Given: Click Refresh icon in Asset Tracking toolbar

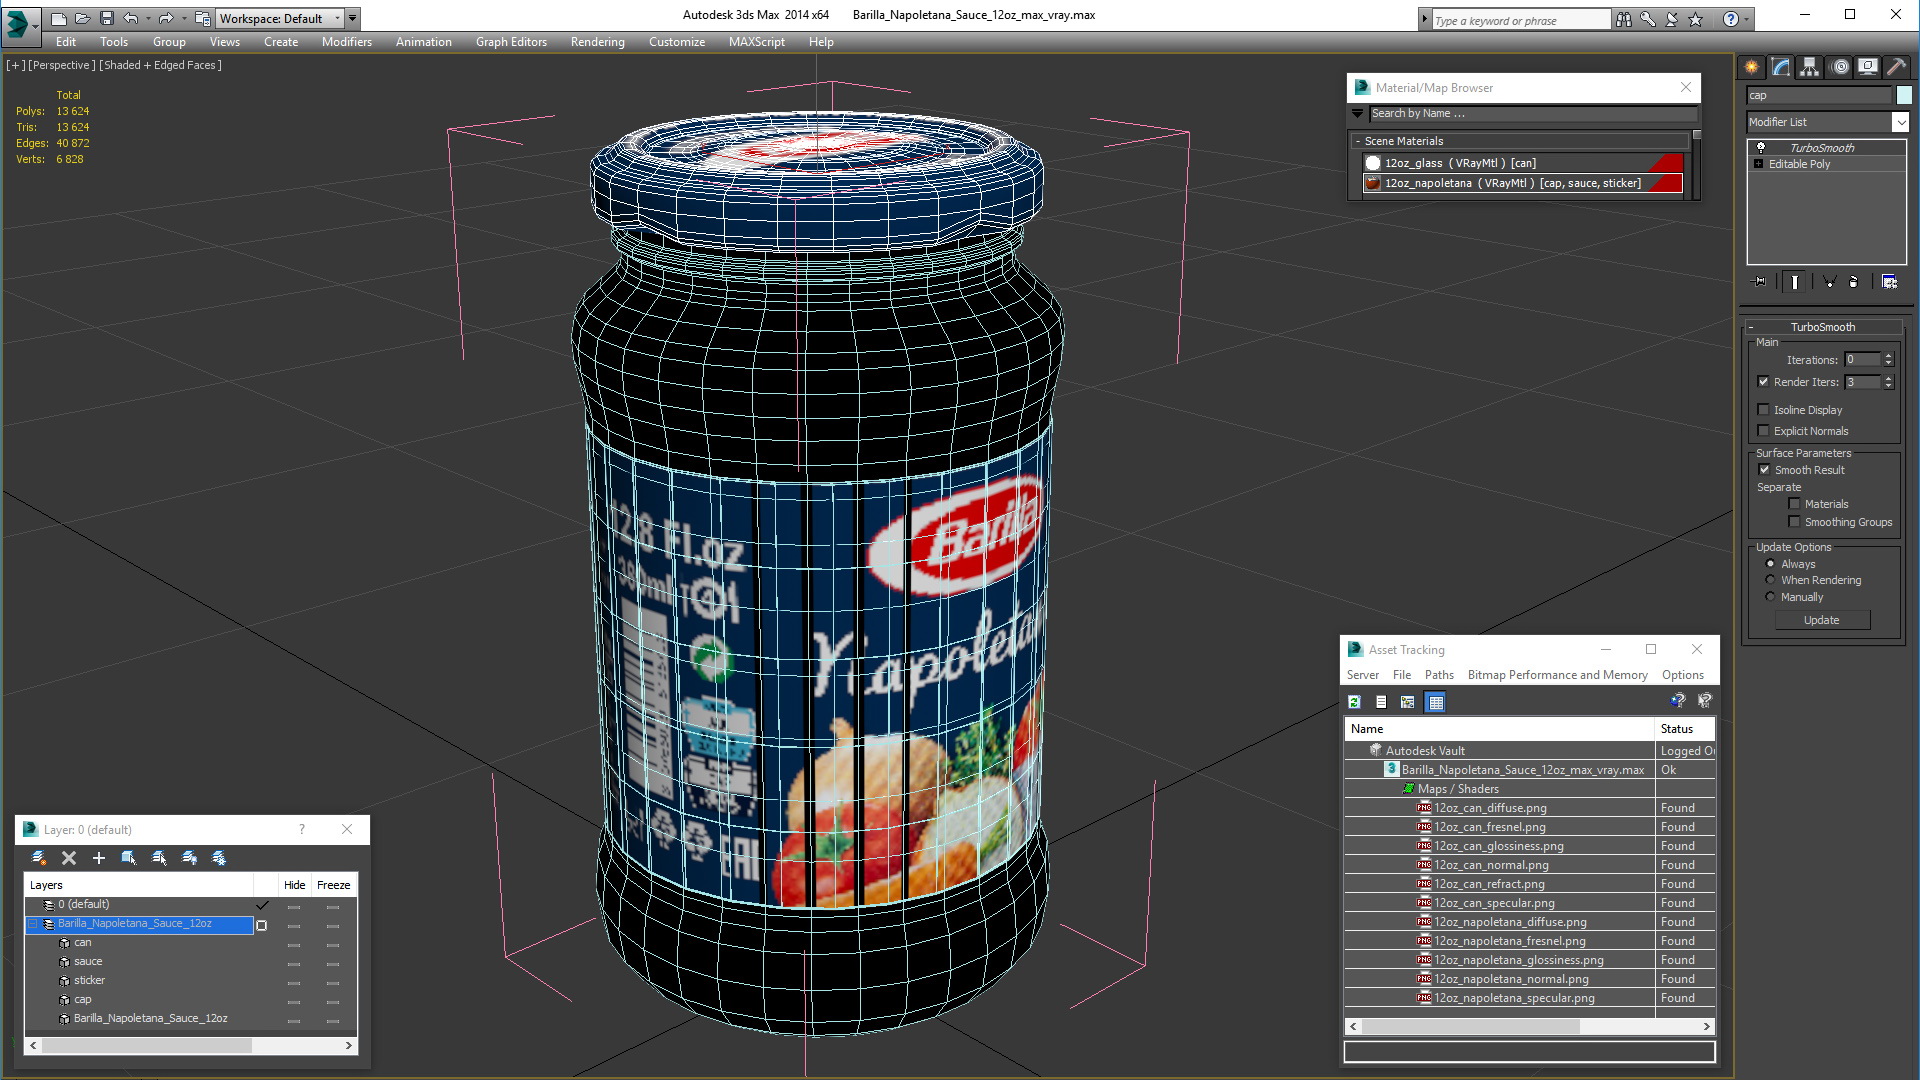Looking at the screenshot, I should [x=1354, y=702].
